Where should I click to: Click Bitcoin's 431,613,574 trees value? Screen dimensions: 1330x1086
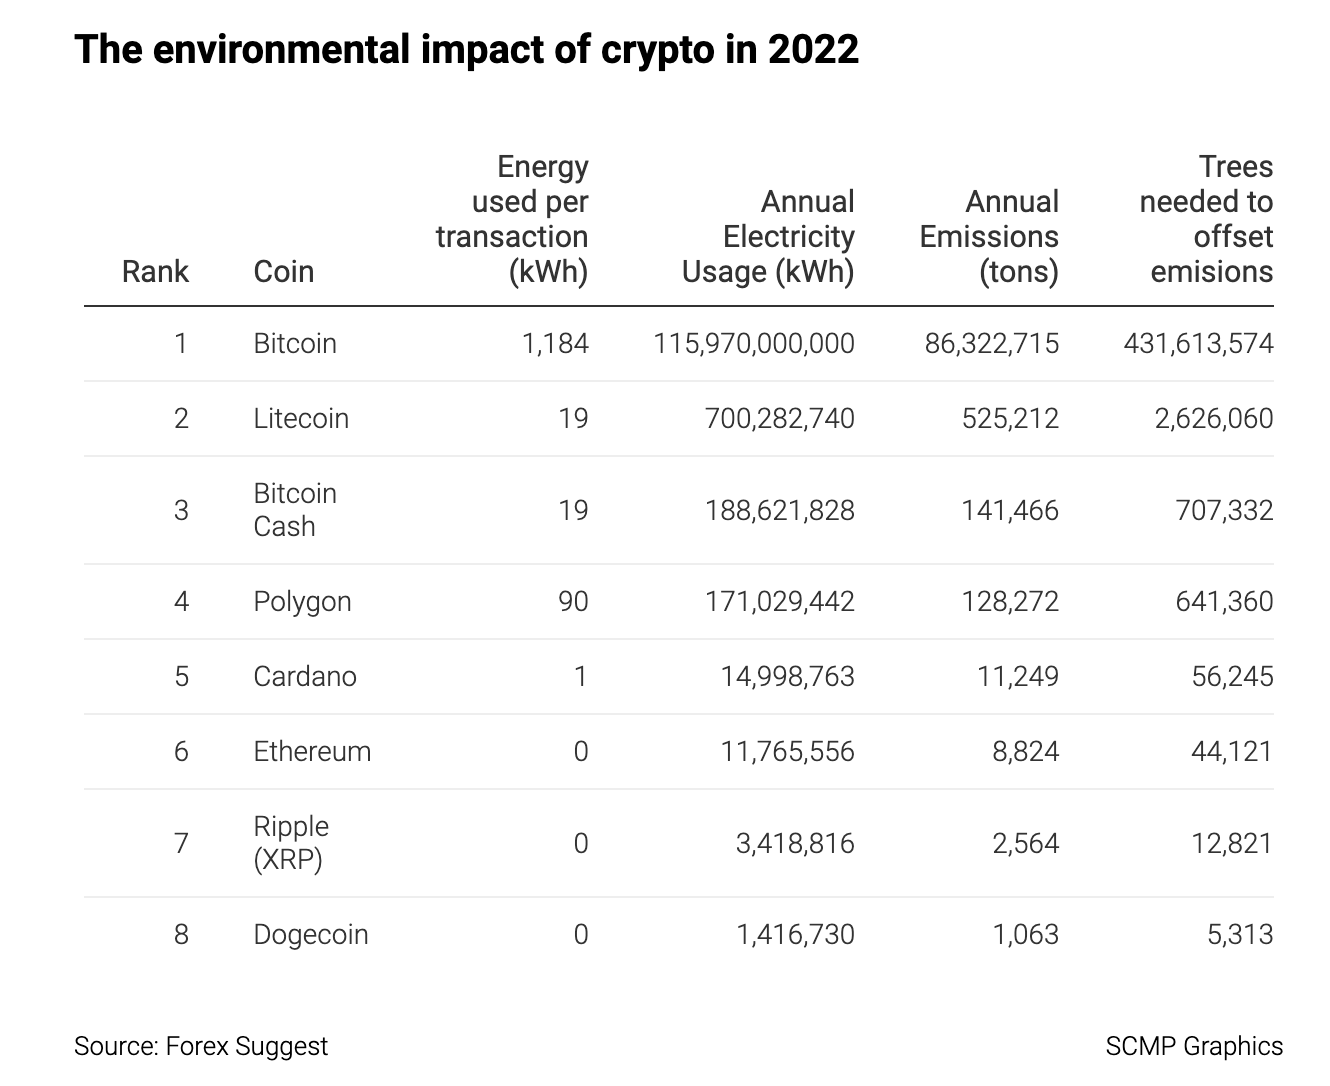[x=1198, y=343]
